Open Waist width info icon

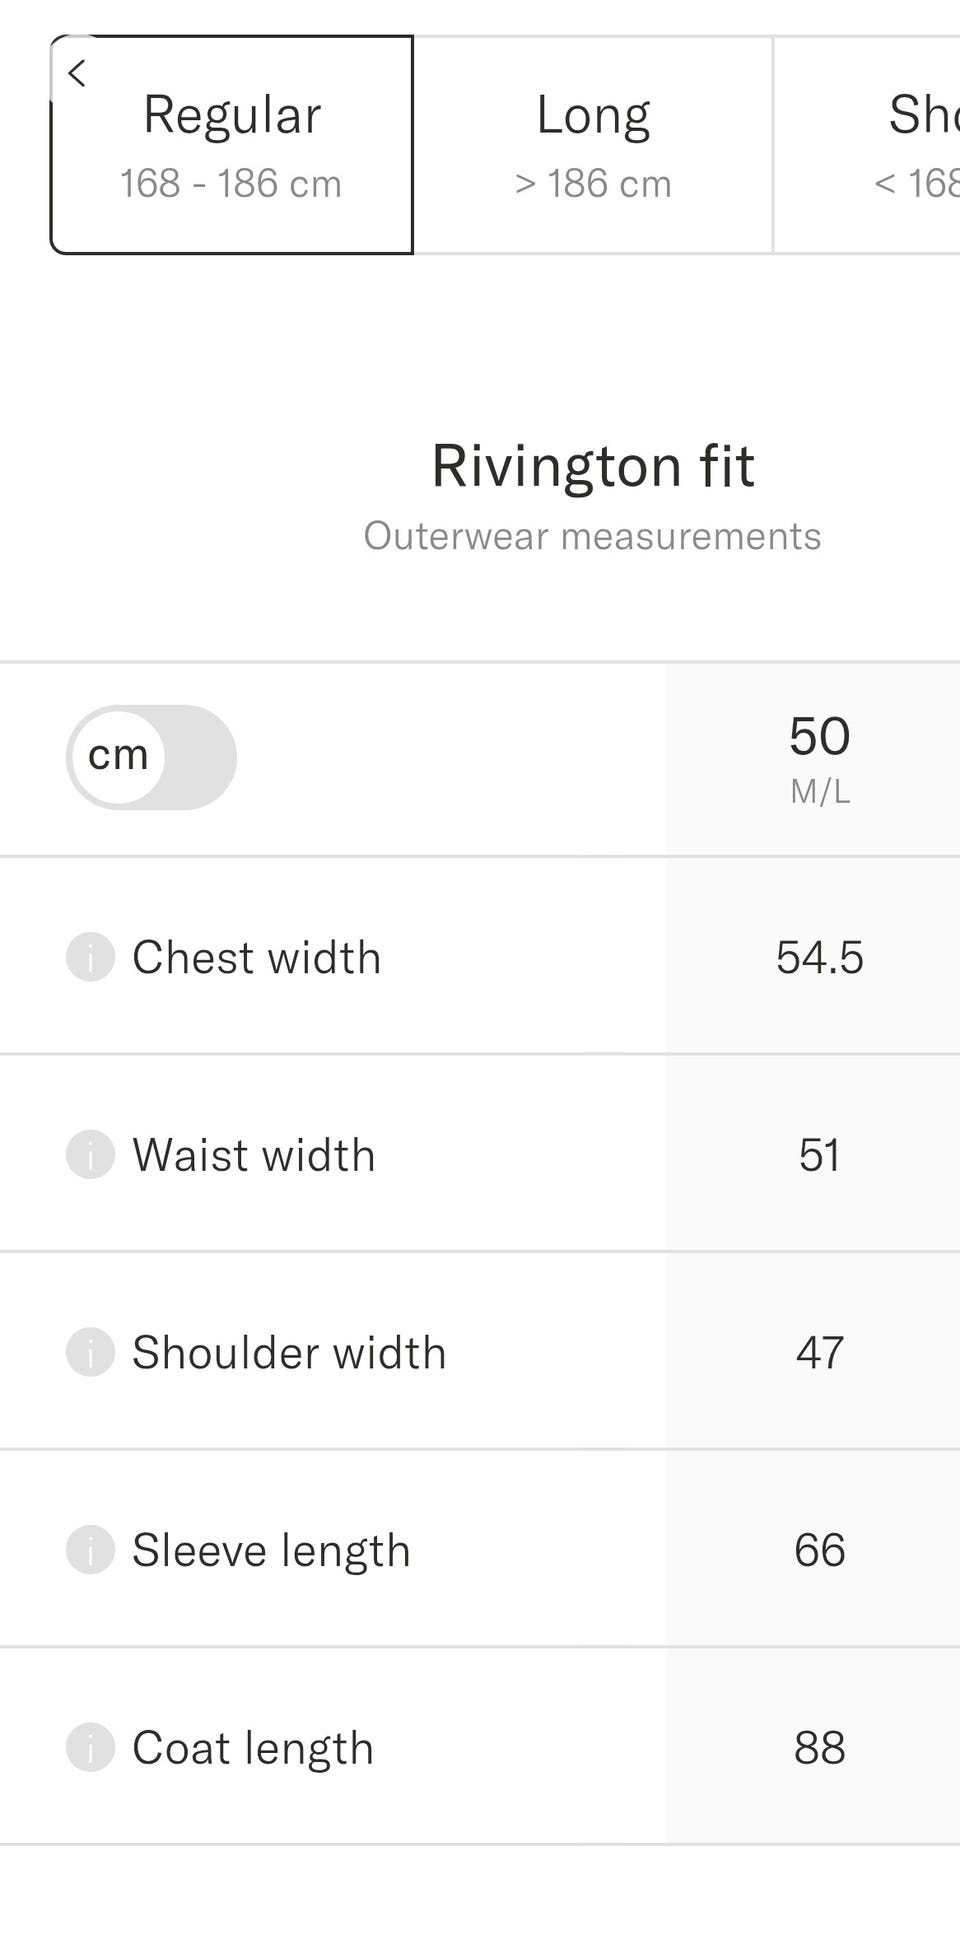(x=91, y=1155)
